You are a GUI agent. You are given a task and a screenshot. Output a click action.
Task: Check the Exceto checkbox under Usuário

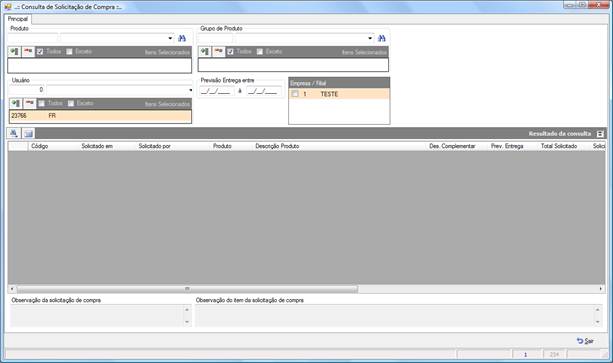71,104
